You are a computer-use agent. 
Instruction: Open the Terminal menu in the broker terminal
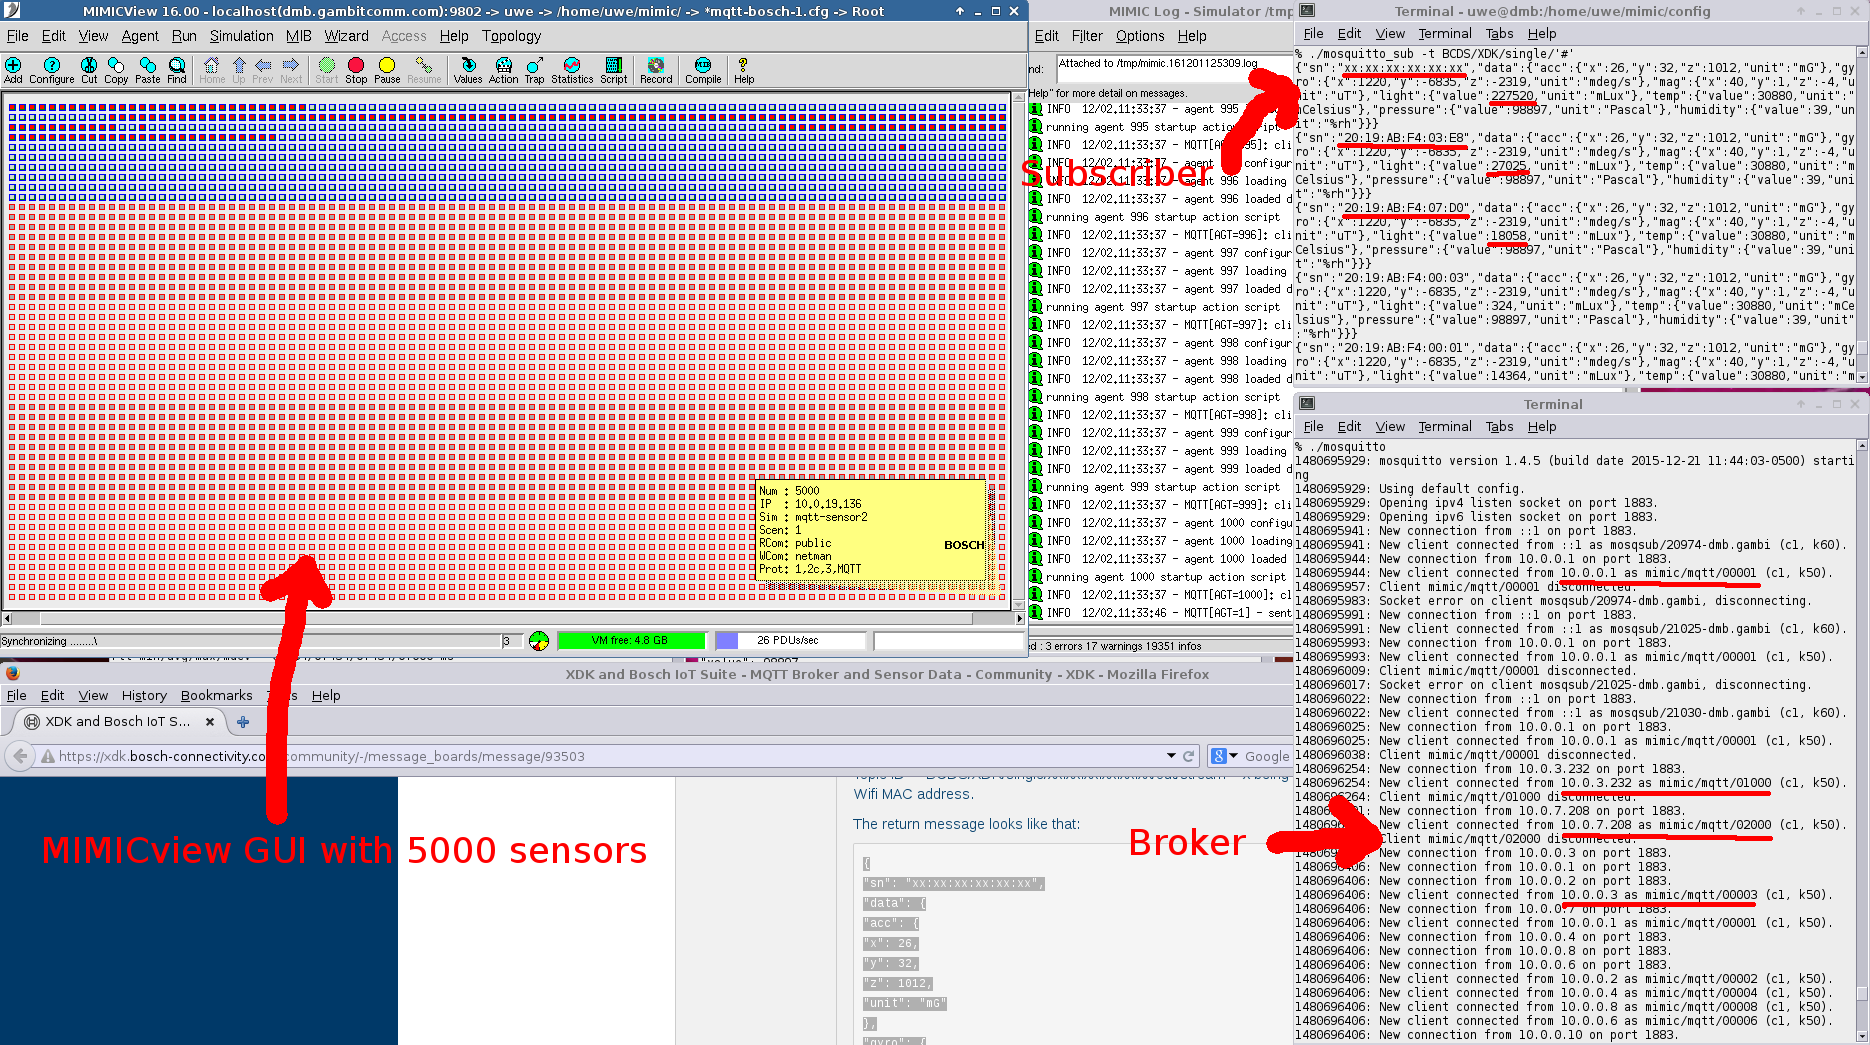pyautogui.click(x=1445, y=427)
